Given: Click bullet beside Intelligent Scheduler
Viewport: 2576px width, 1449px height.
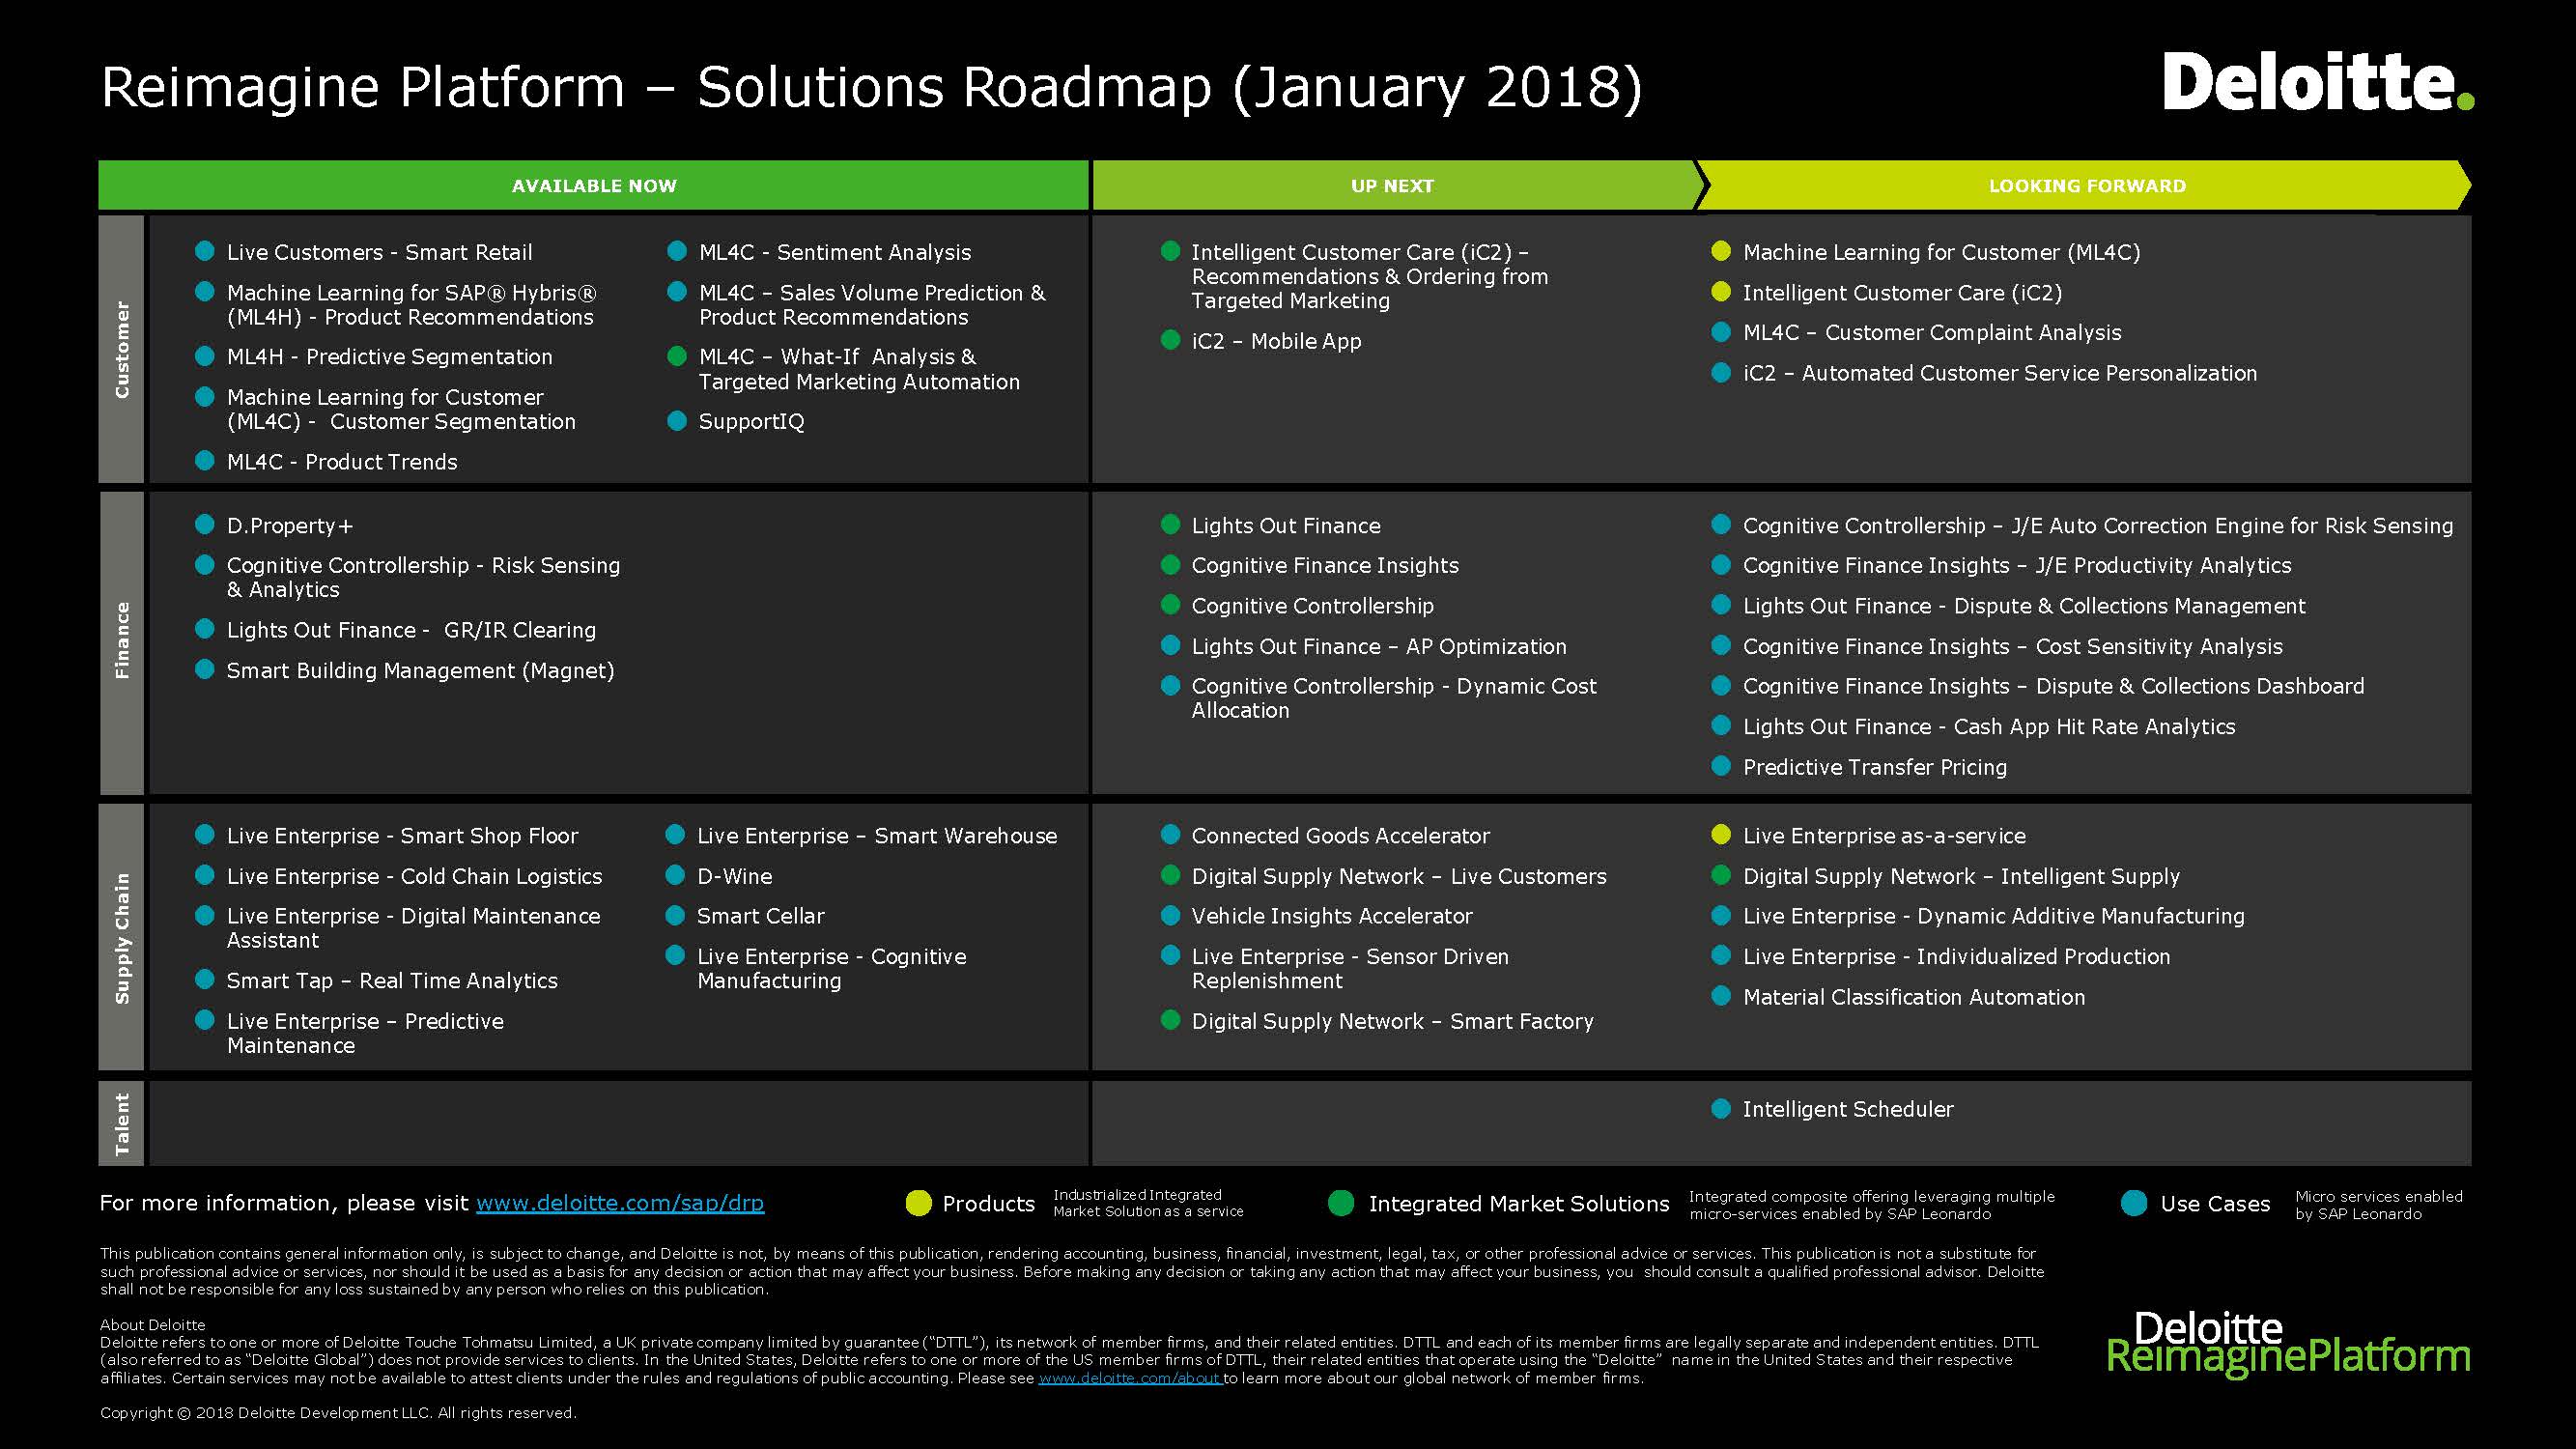Looking at the screenshot, I should [x=1721, y=1108].
